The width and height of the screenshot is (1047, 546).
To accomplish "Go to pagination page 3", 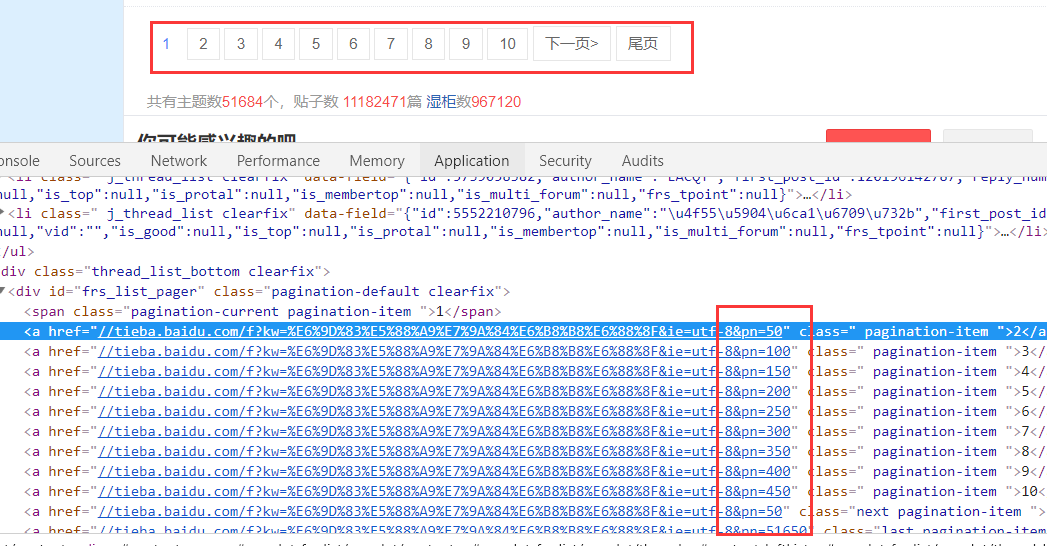I will click(241, 44).
